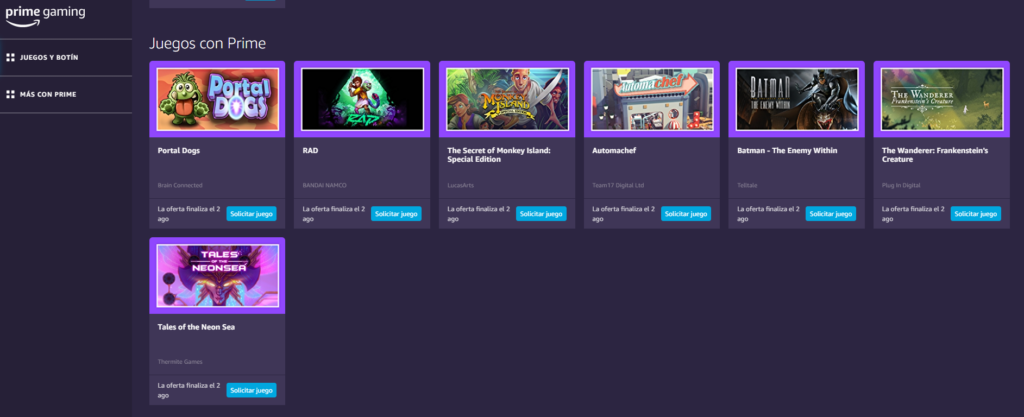
Task: Click the offer end date under Tales of the Neon Sea
Action: pos(189,390)
